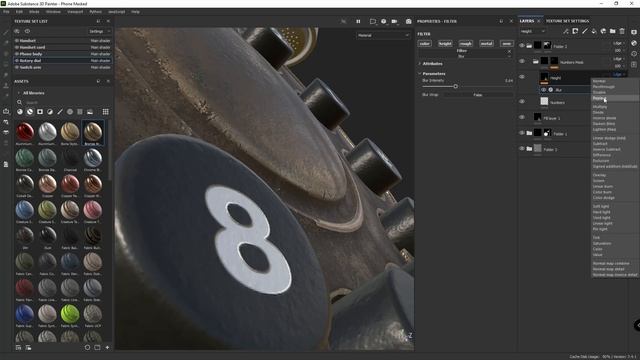
Task: Open the Folder 2 blend mode dropdown
Action: (x=618, y=43)
